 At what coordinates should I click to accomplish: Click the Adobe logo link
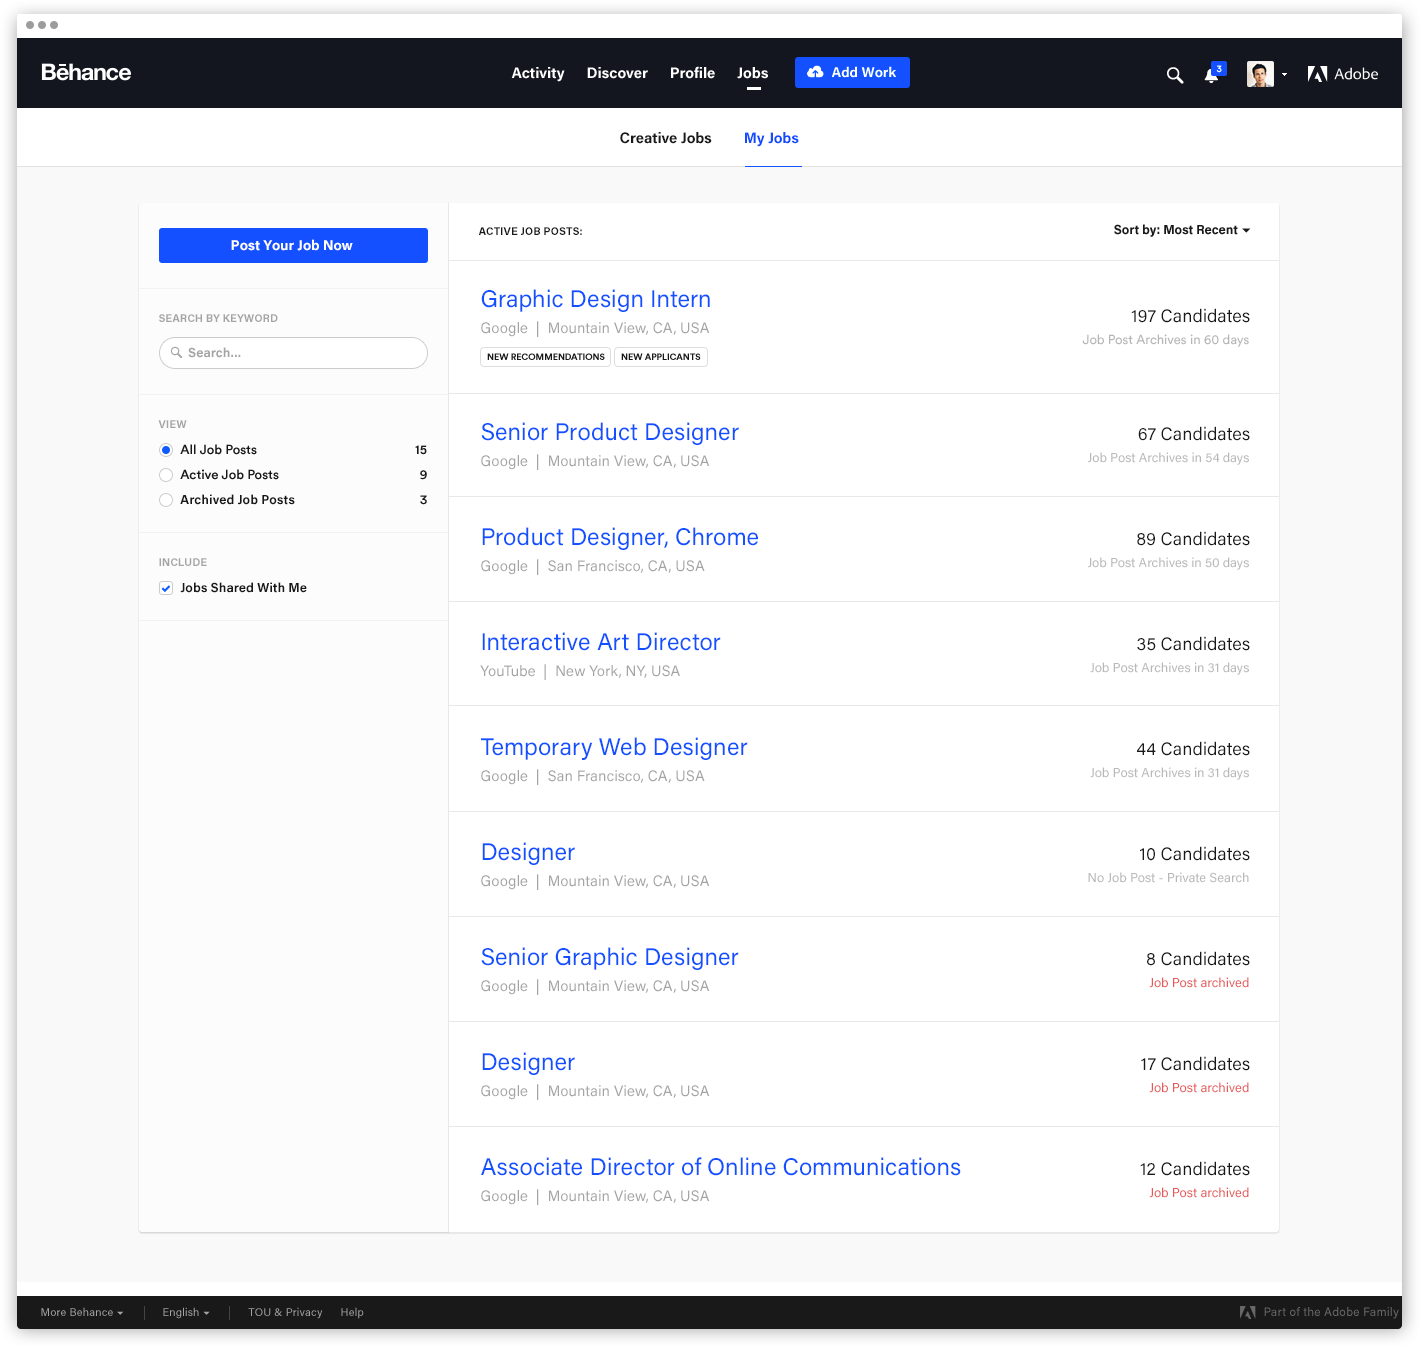coord(1342,74)
